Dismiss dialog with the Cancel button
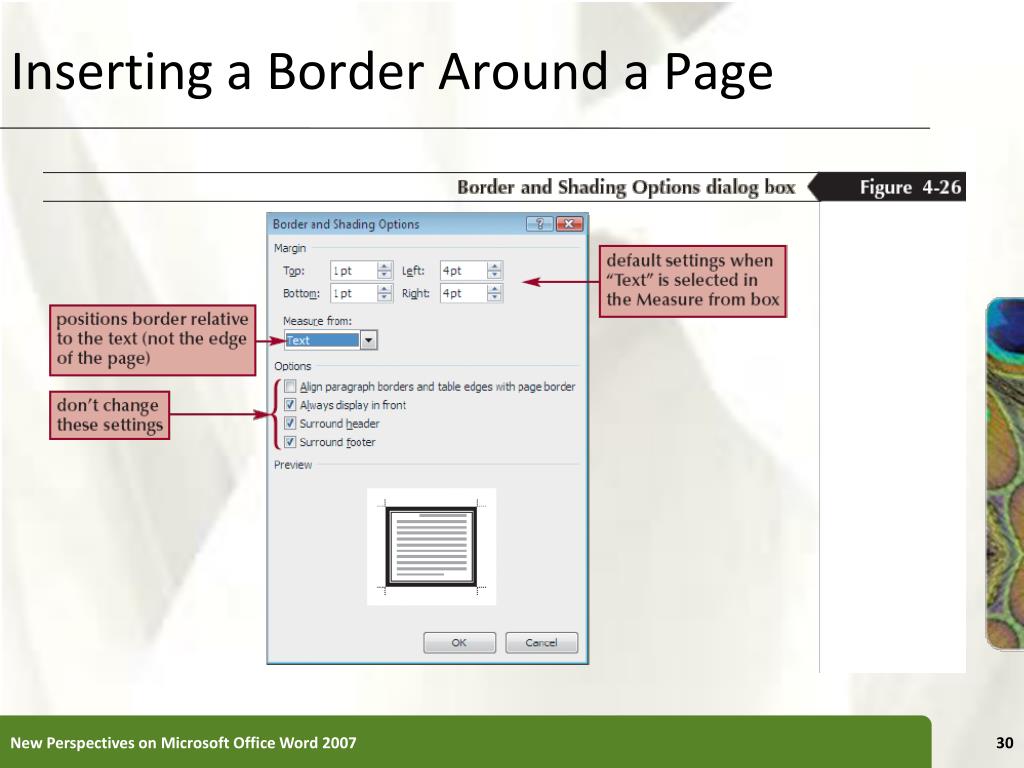 (x=541, y=643)
